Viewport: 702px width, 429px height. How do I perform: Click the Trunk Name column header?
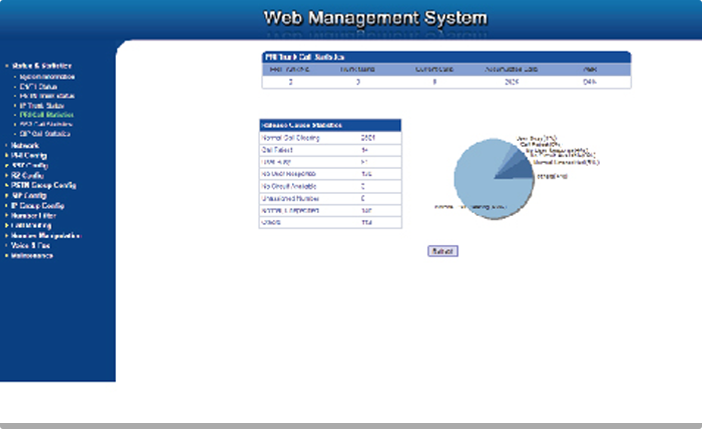pos(357,69)
